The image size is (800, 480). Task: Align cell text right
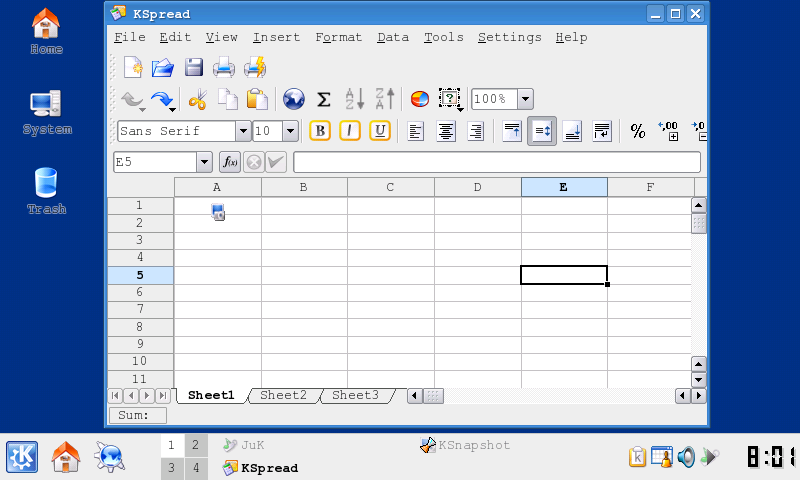[476, 132]
